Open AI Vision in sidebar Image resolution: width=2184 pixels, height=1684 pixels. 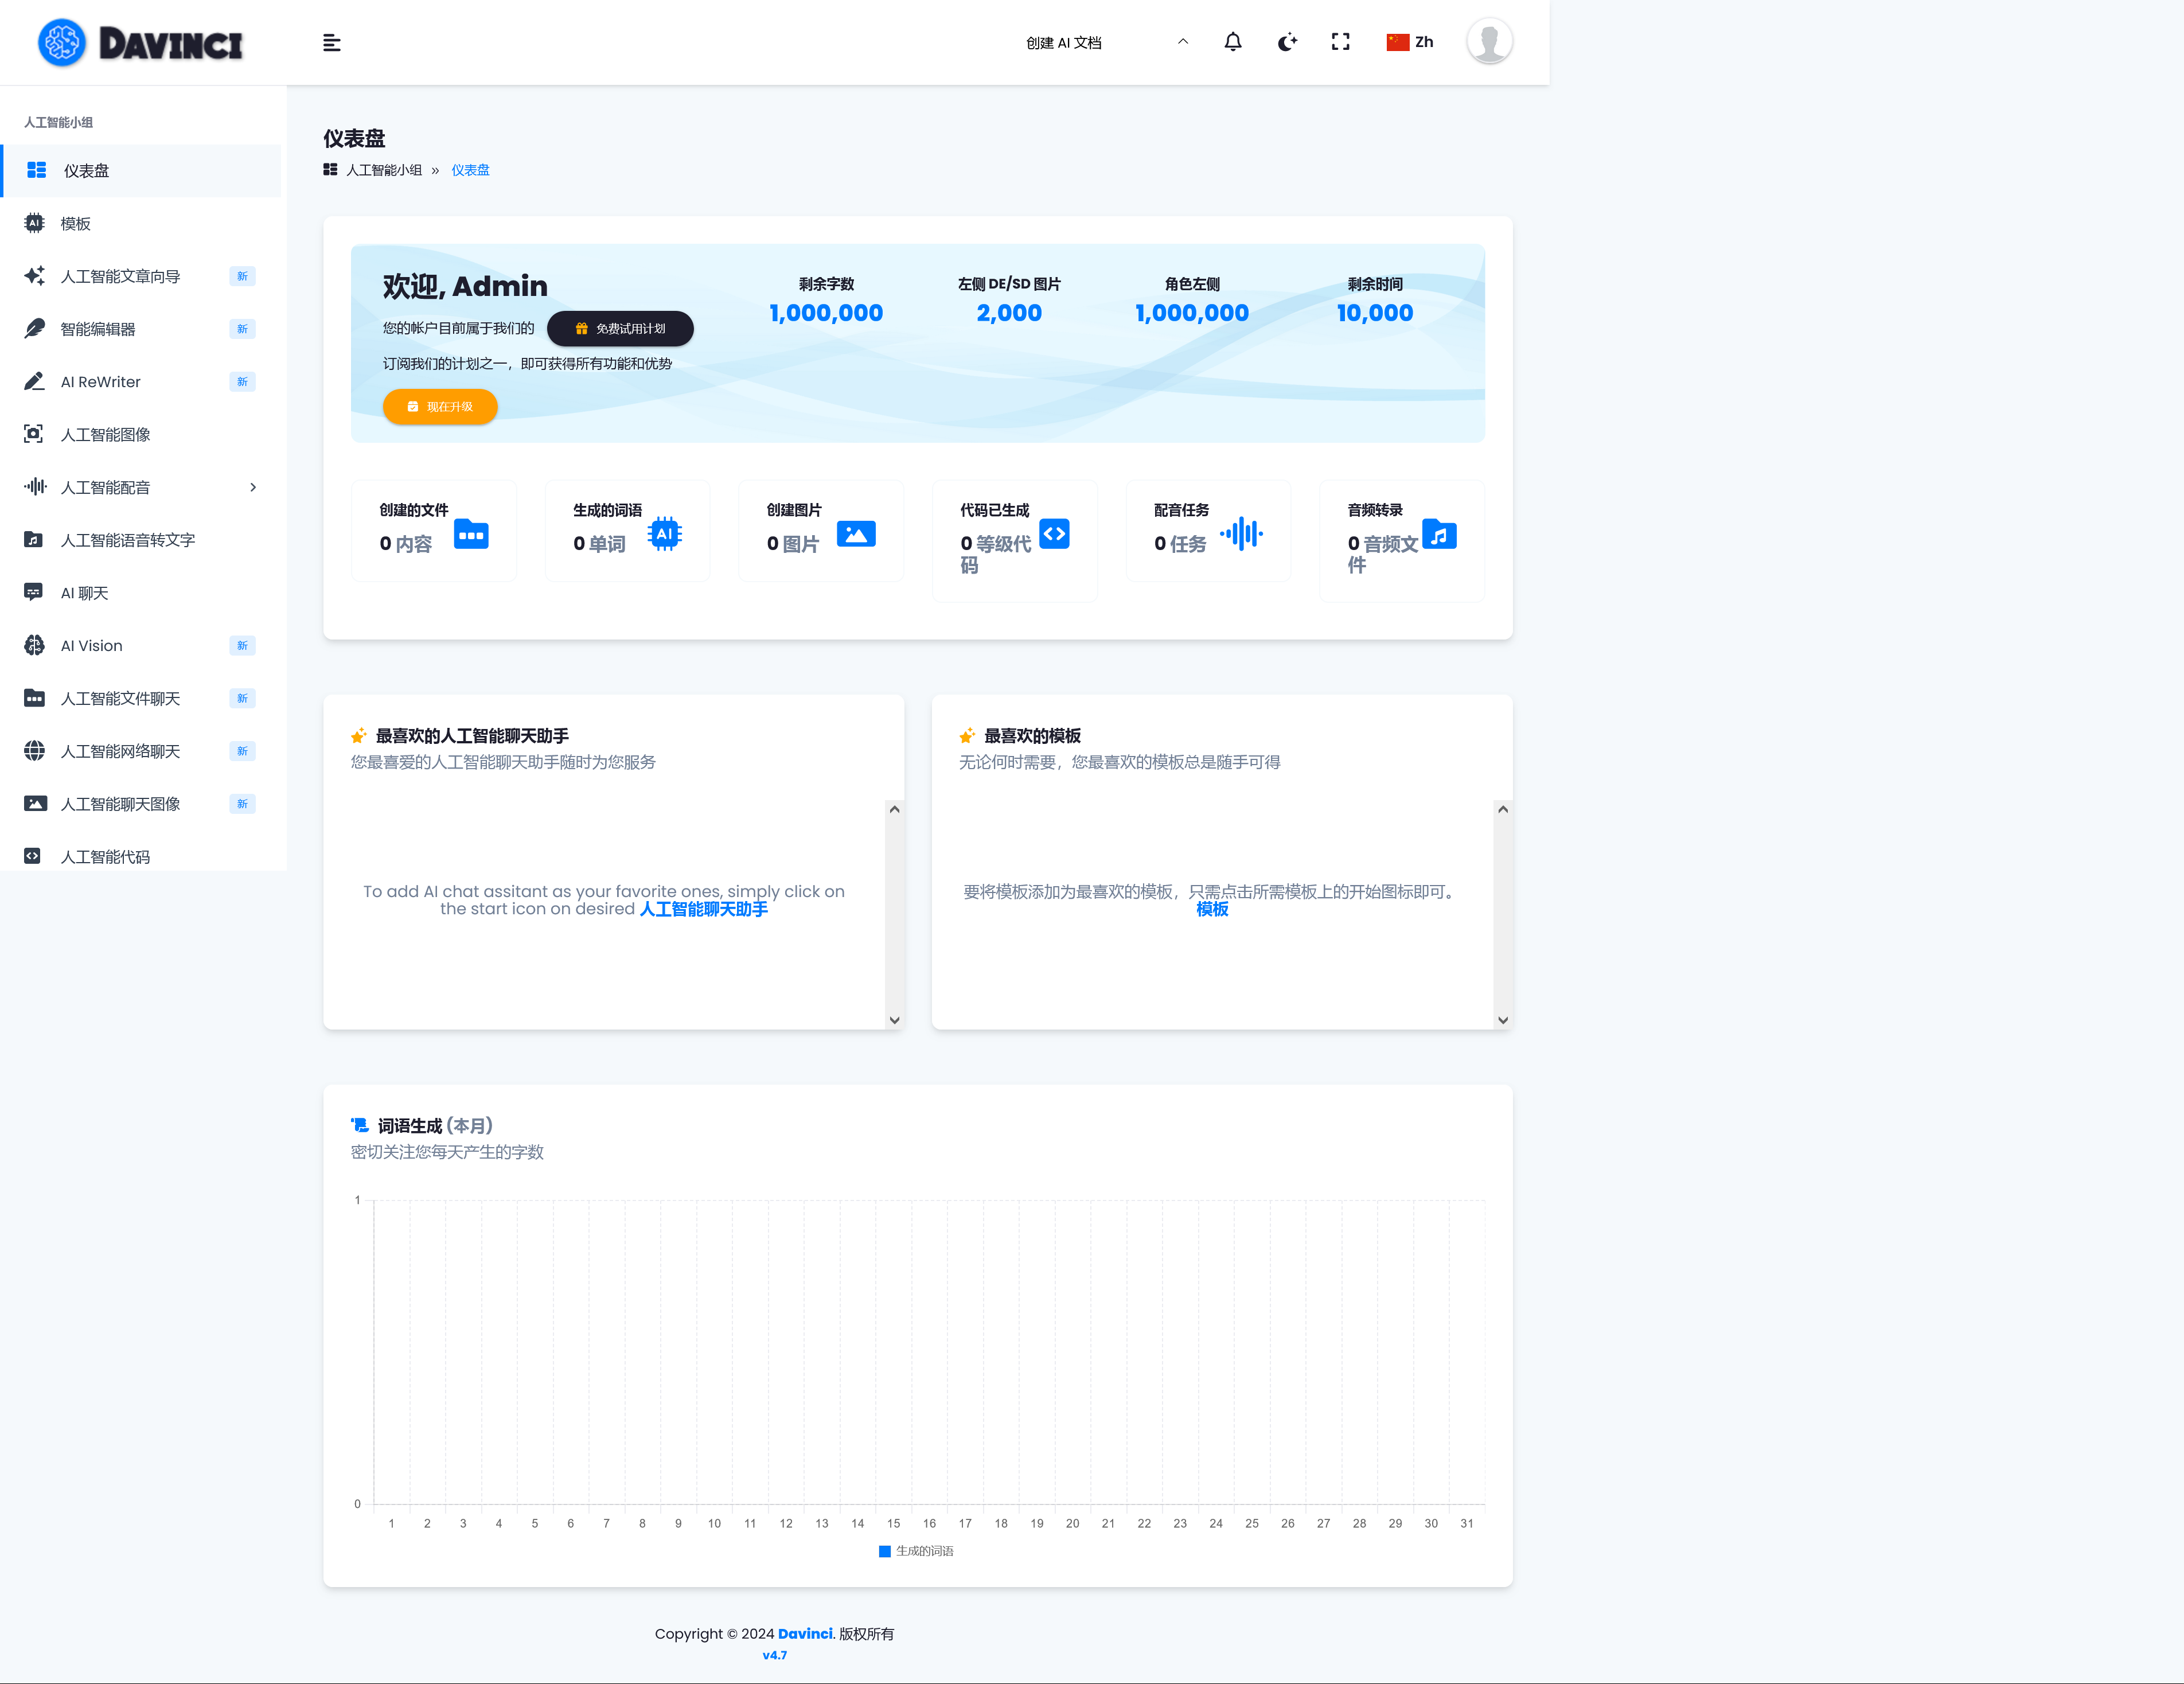[x=92, y=646]
